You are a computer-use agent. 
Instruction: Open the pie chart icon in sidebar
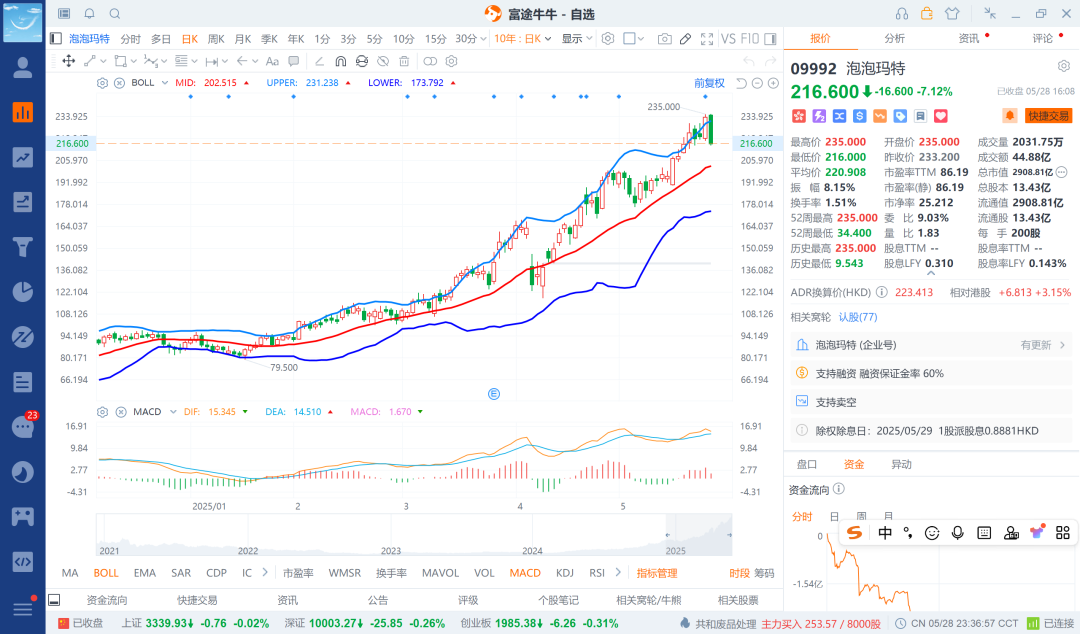point(23,292)
